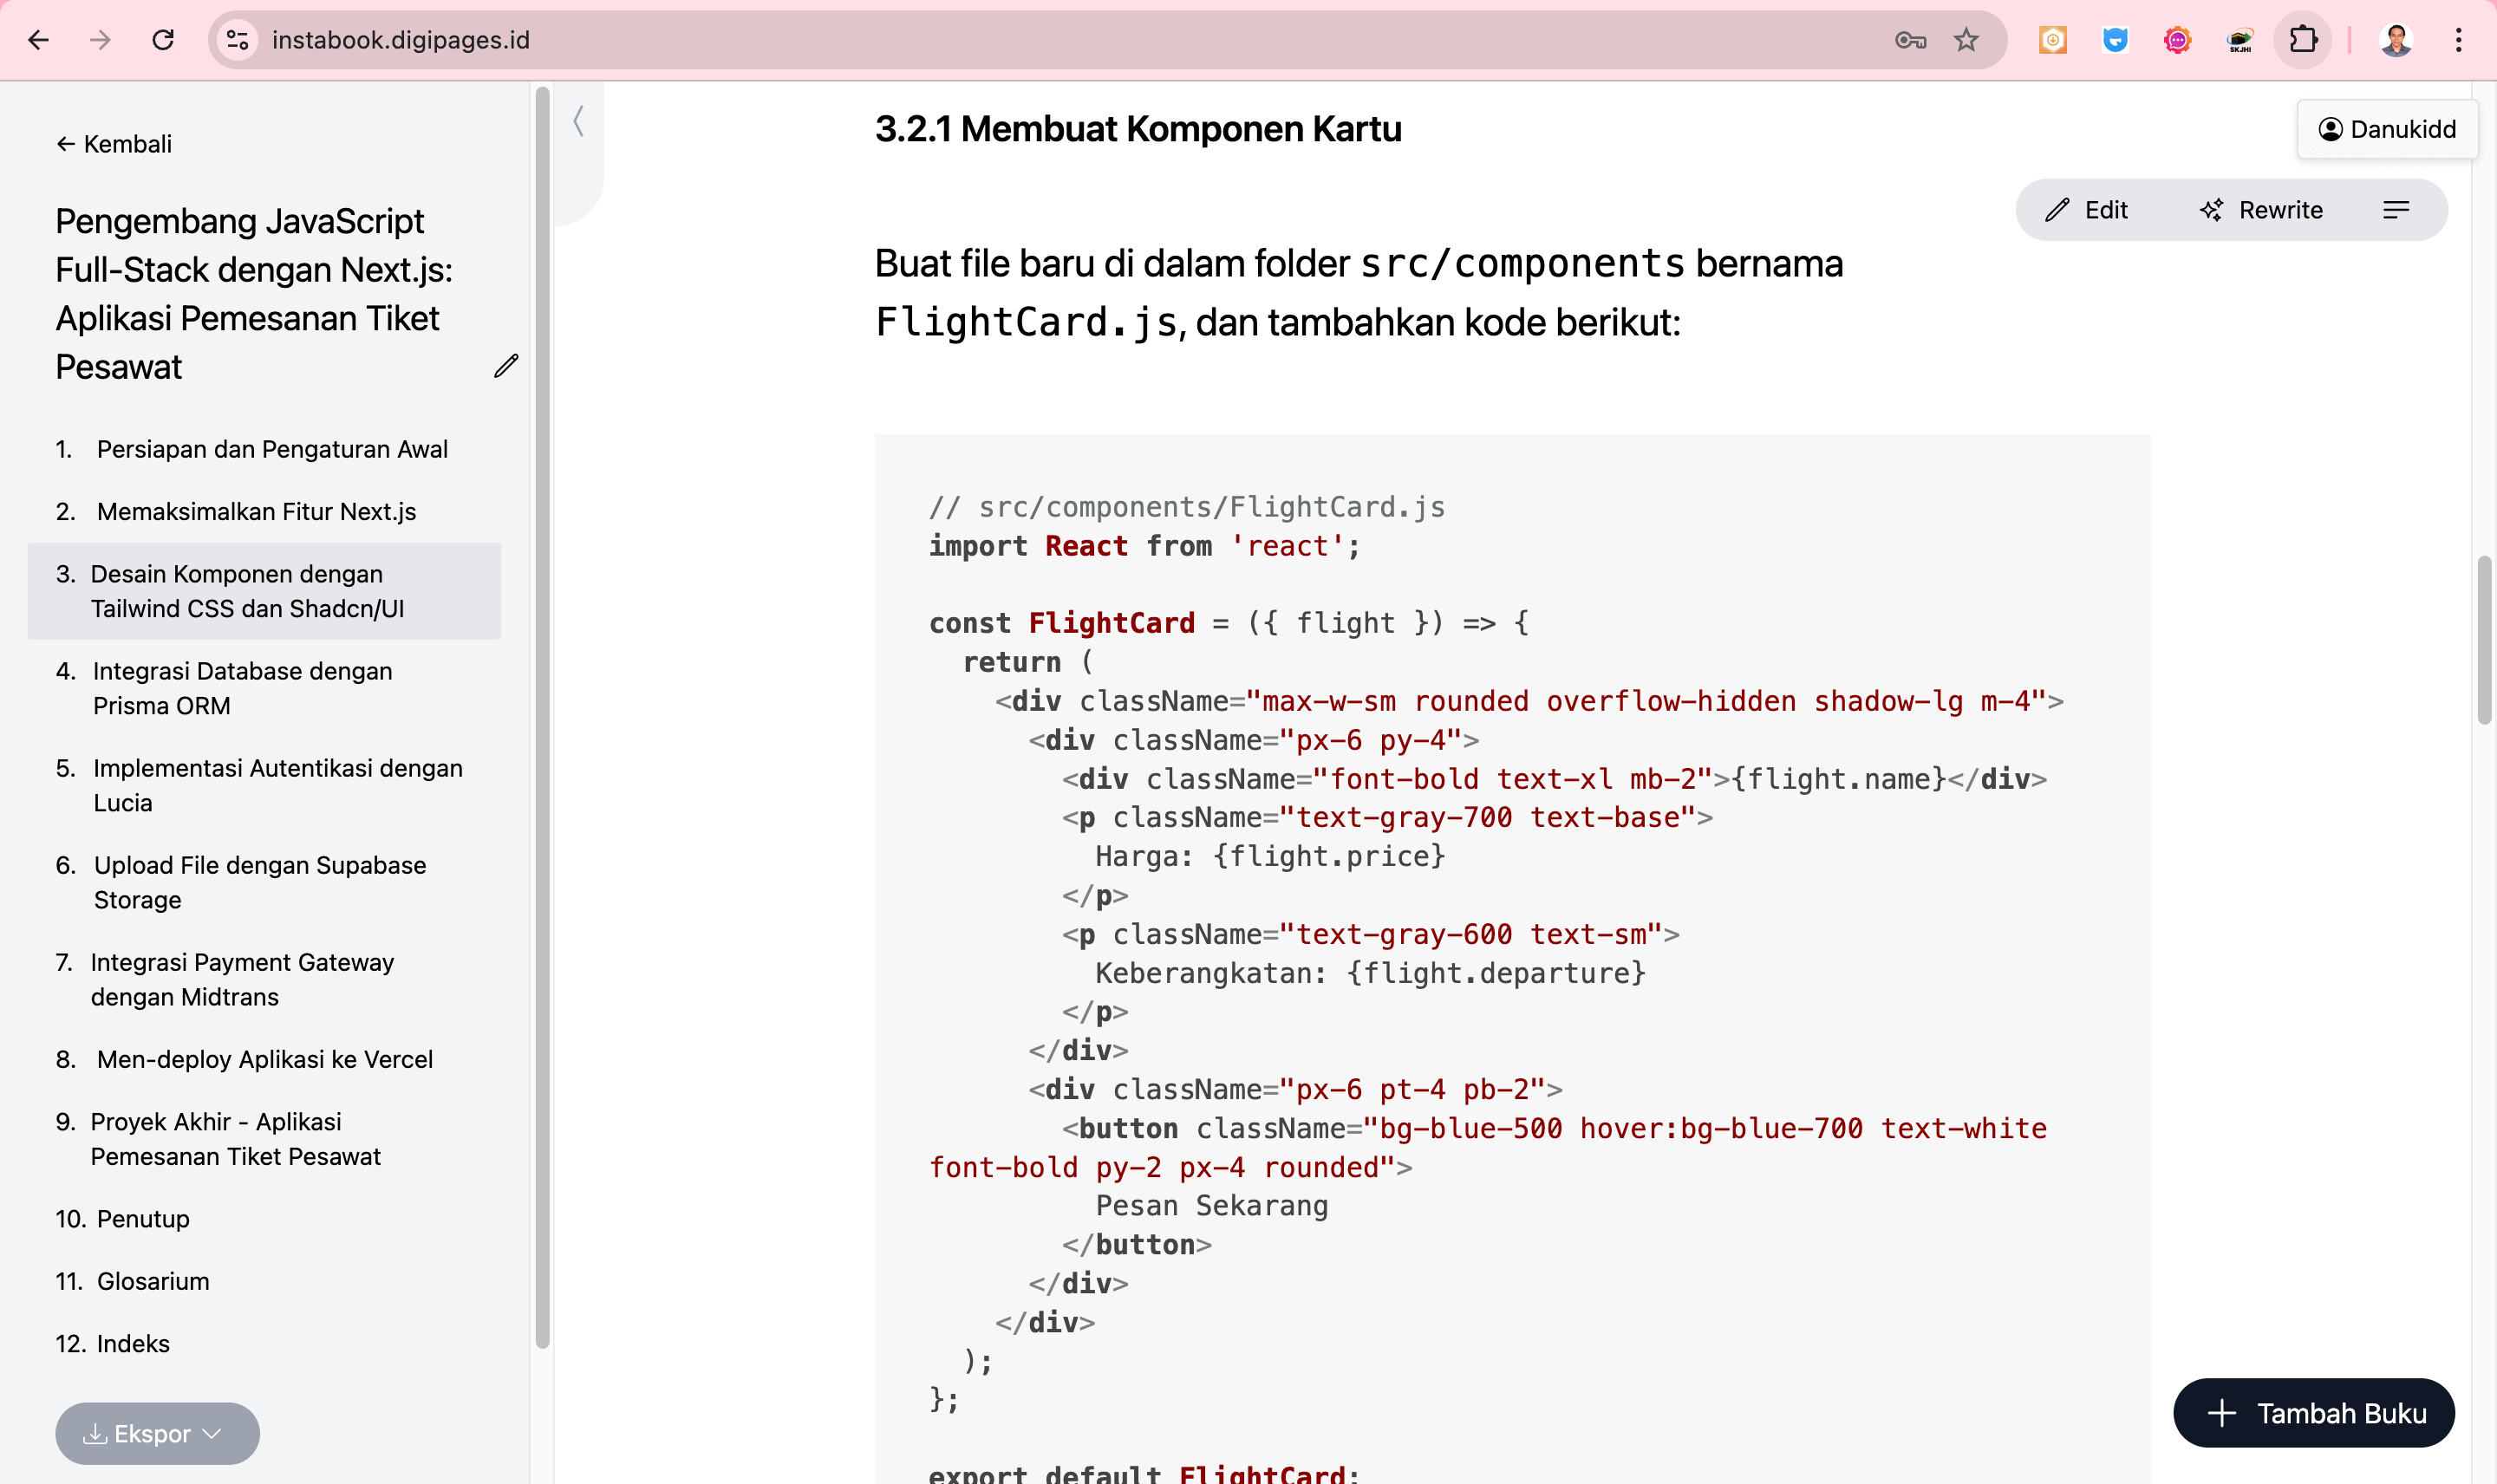The image size is (2497, 1484).
Task: Open the Danukidd account button
Action: point(2386,129)
